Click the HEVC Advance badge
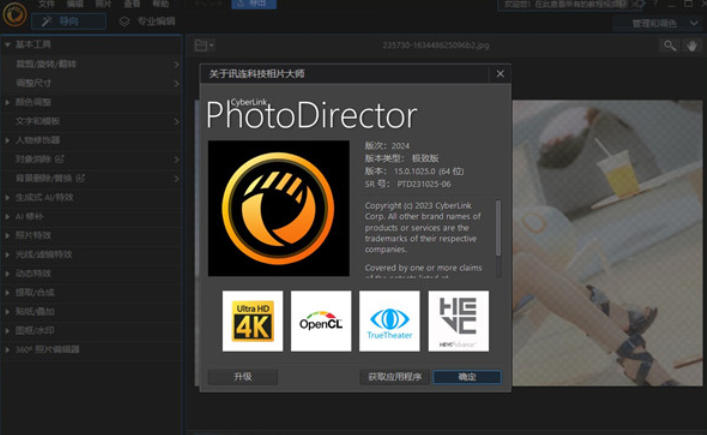Screen dimensions: 707x435 458,321
